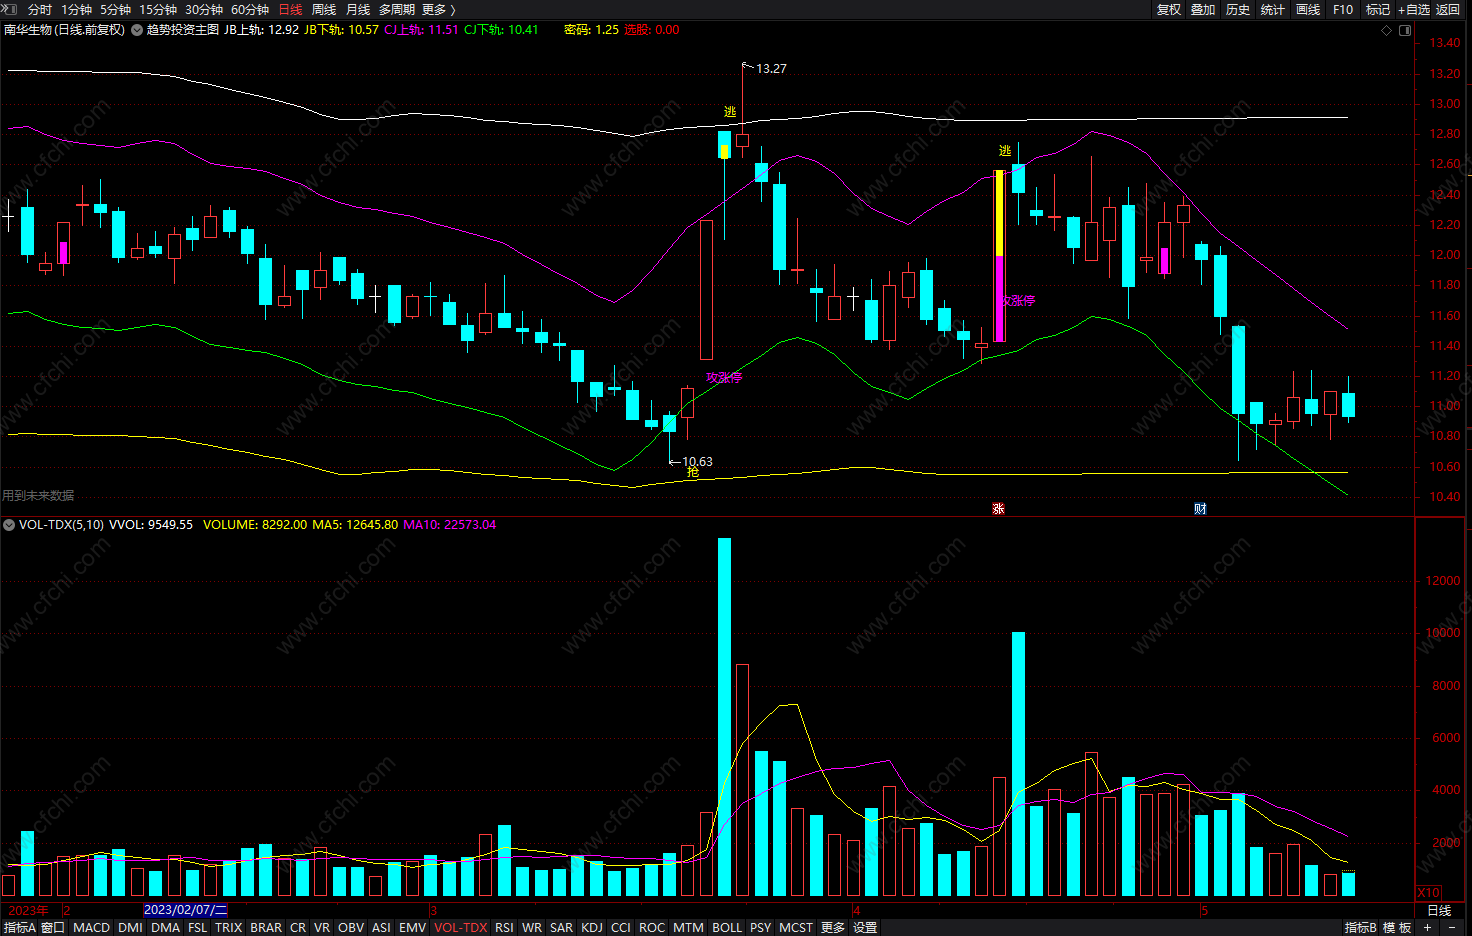Open 历史 history view
Viewport: 1472px width, 936px height.
(1238, 9)
